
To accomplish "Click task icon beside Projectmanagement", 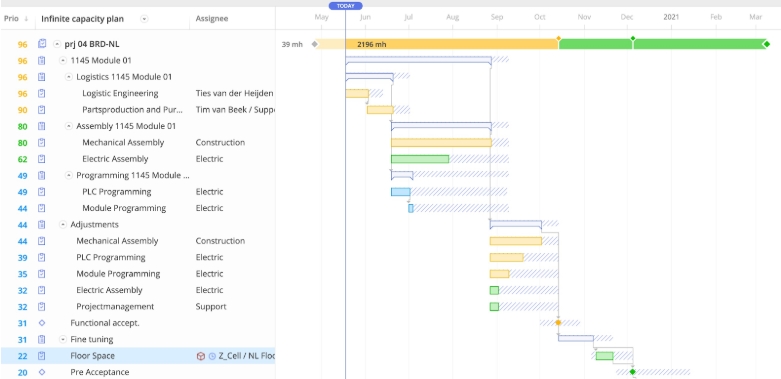I will coord(42,307).
